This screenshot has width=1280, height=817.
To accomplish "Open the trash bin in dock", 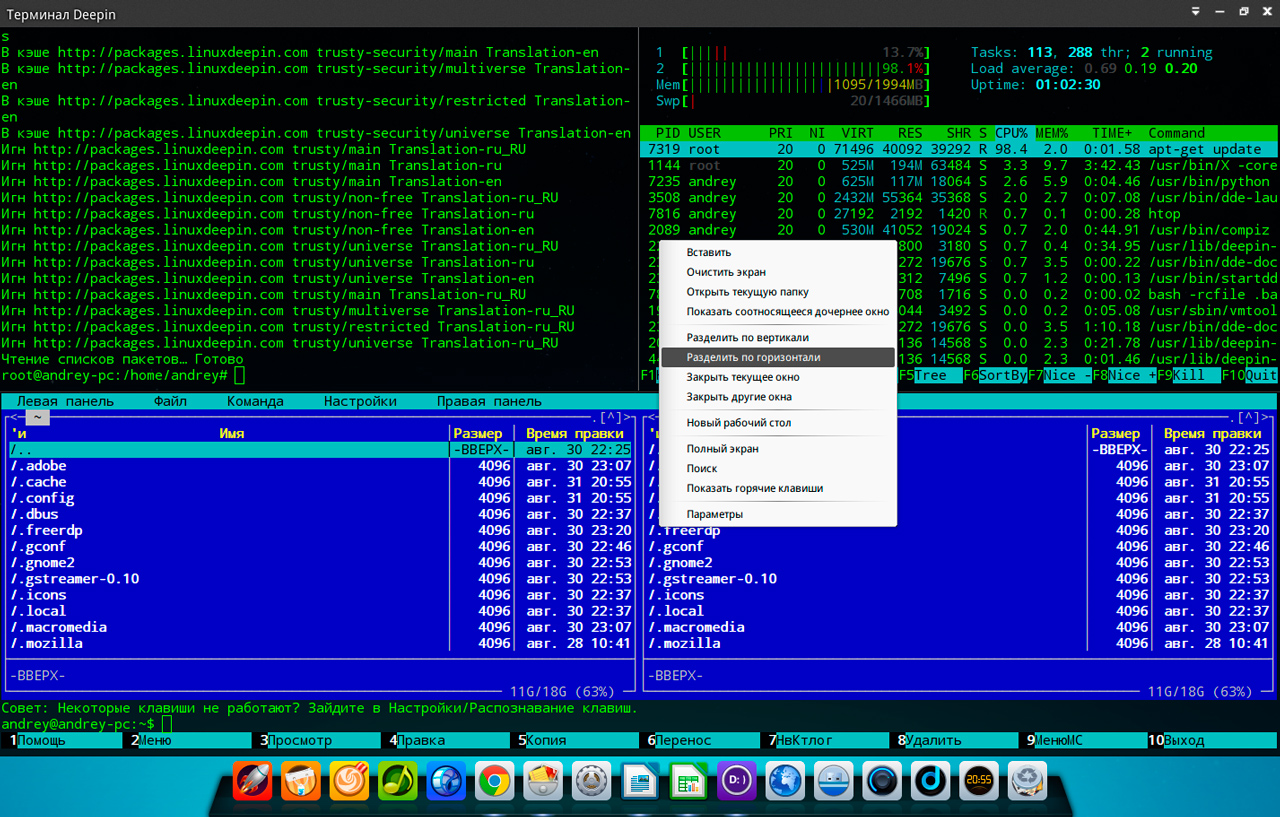I will click(x=1027, y=780).
